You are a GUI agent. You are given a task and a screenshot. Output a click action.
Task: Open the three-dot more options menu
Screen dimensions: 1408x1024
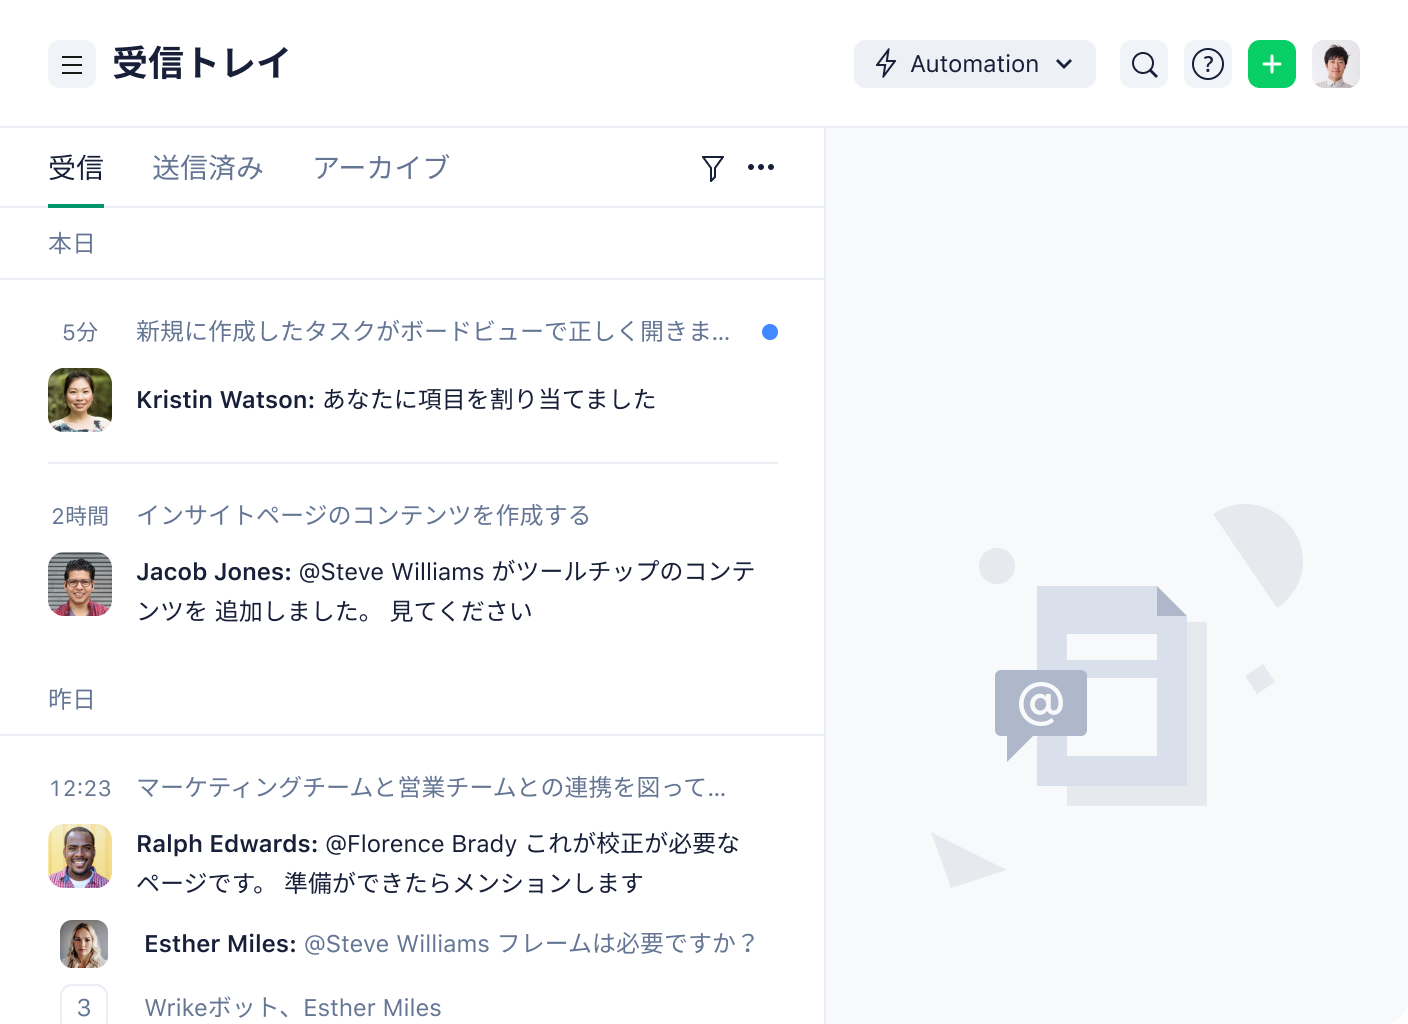[x=761, y=167]
